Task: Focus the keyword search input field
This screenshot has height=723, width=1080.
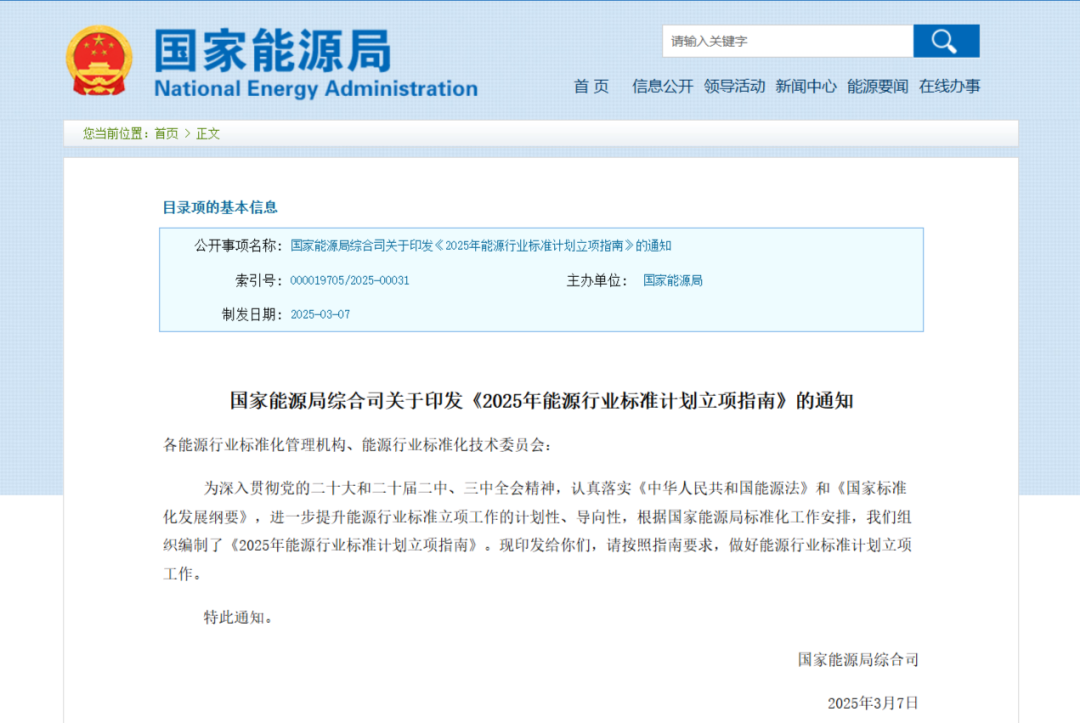Action: click(x=788, y=41)
